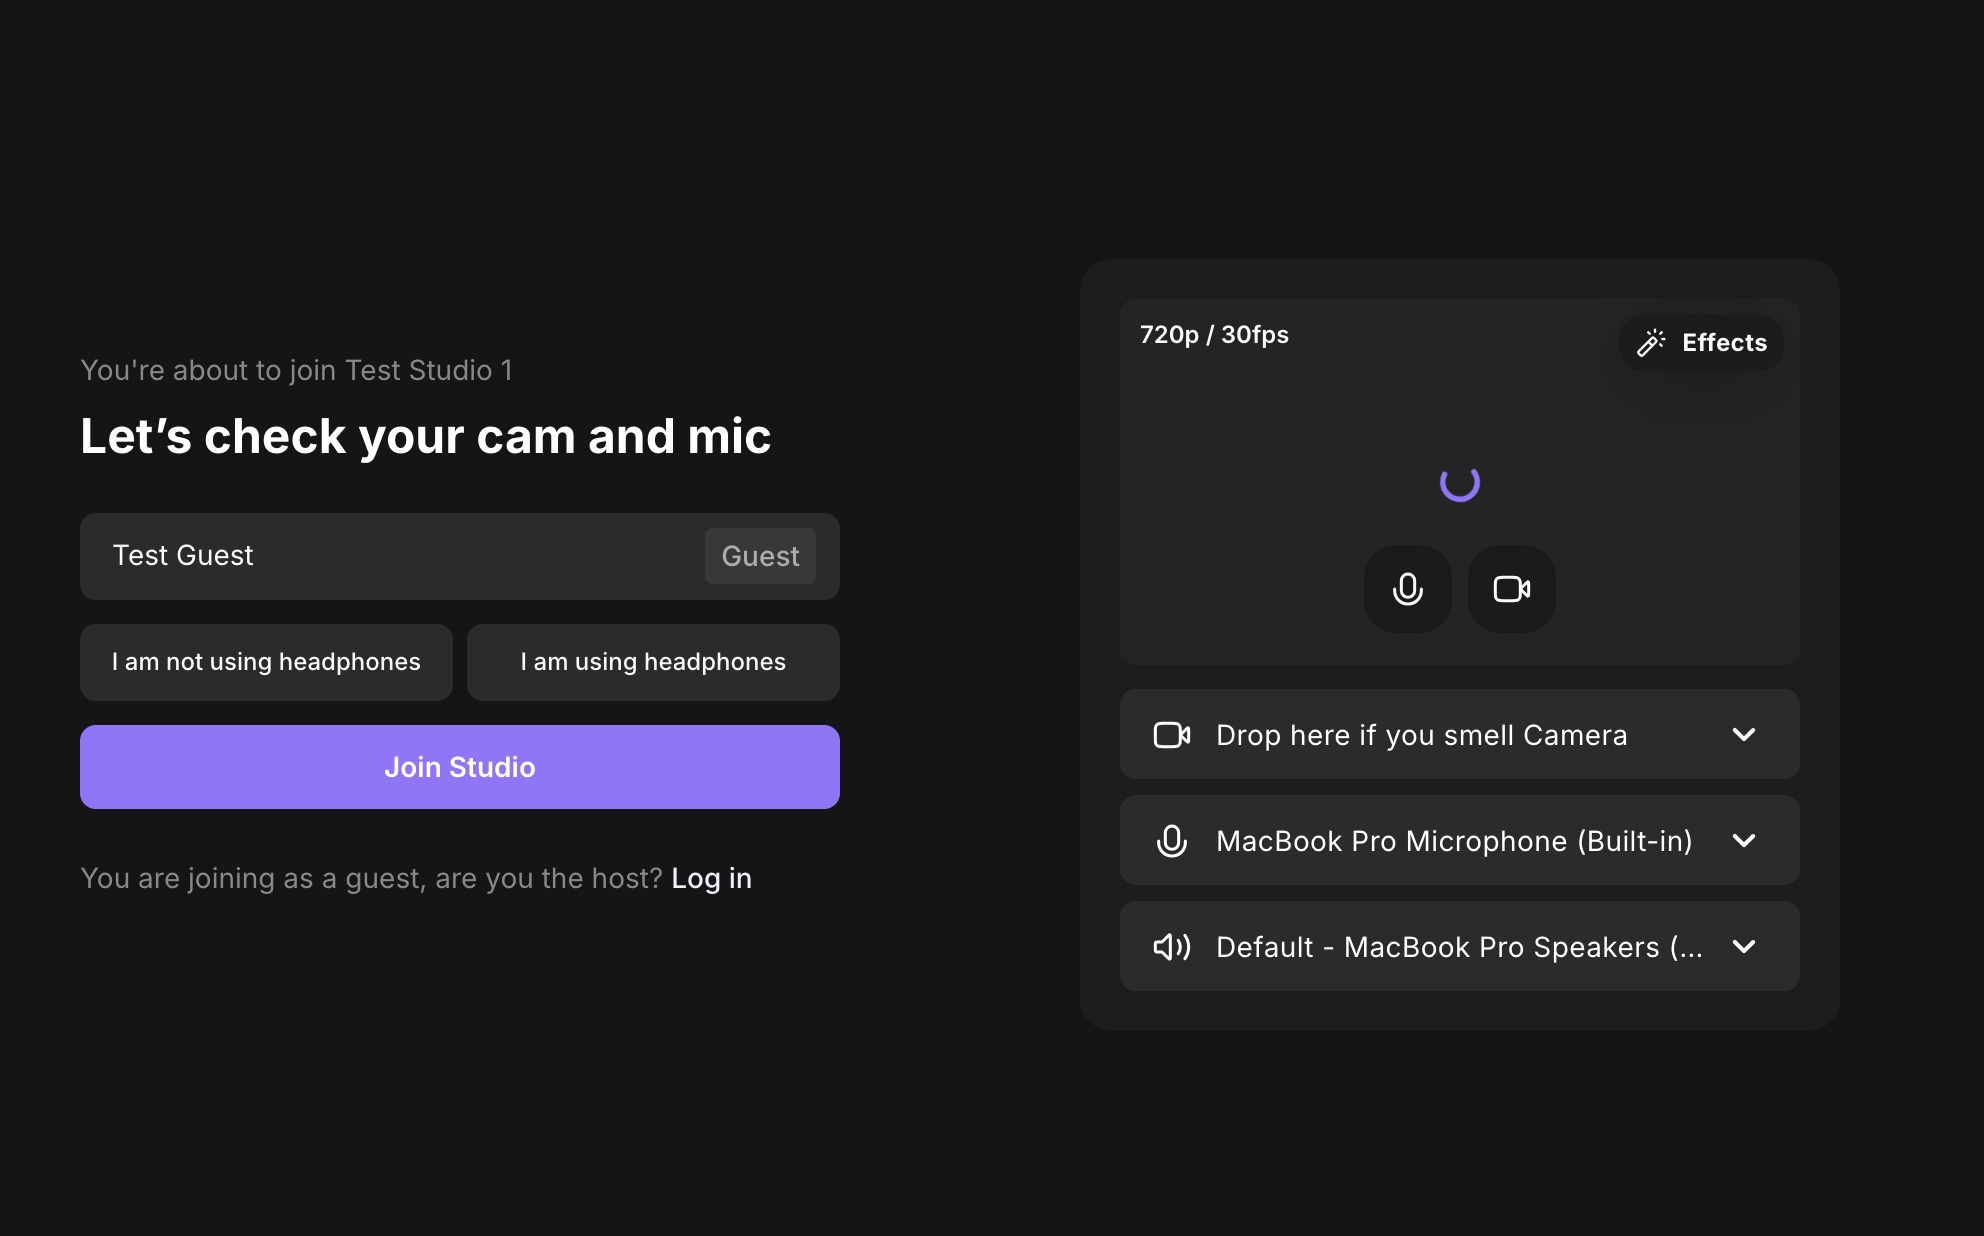1984x1236 pixels.
Task: Mute the microphone in the preview
Action: tap(1407, 589)
